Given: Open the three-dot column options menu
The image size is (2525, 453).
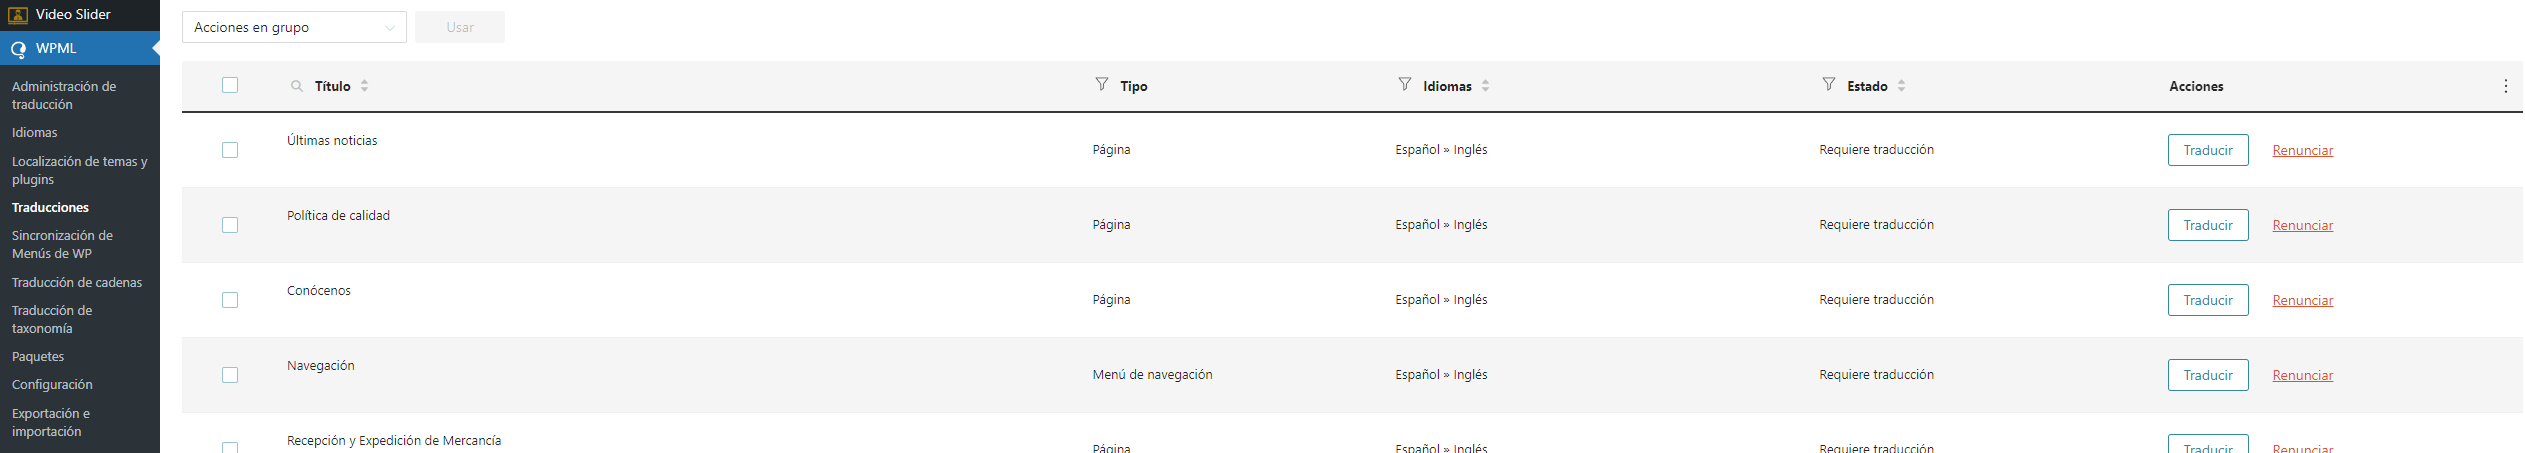Looking at the screenshot, I should tap(2505, 86).
